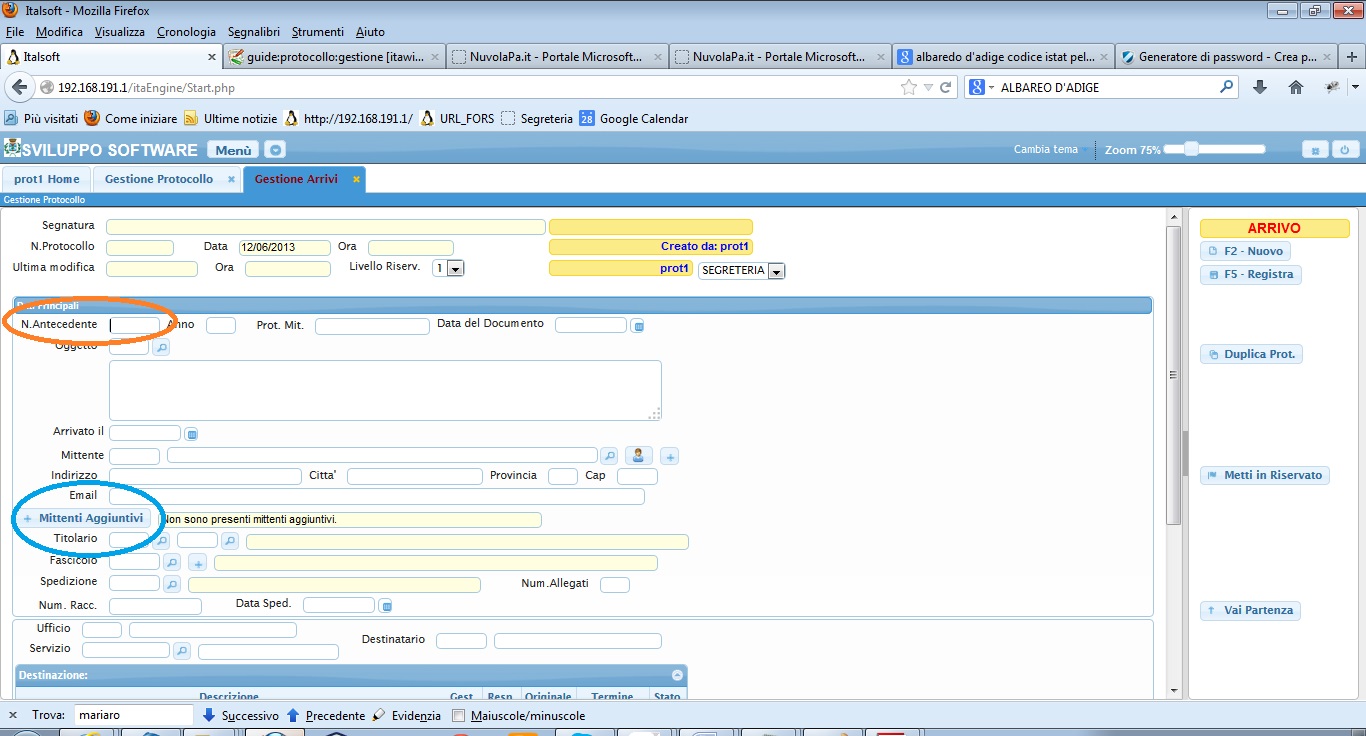Click the F5 - Registra button
1366x736 pixels.
[1250, 274]
